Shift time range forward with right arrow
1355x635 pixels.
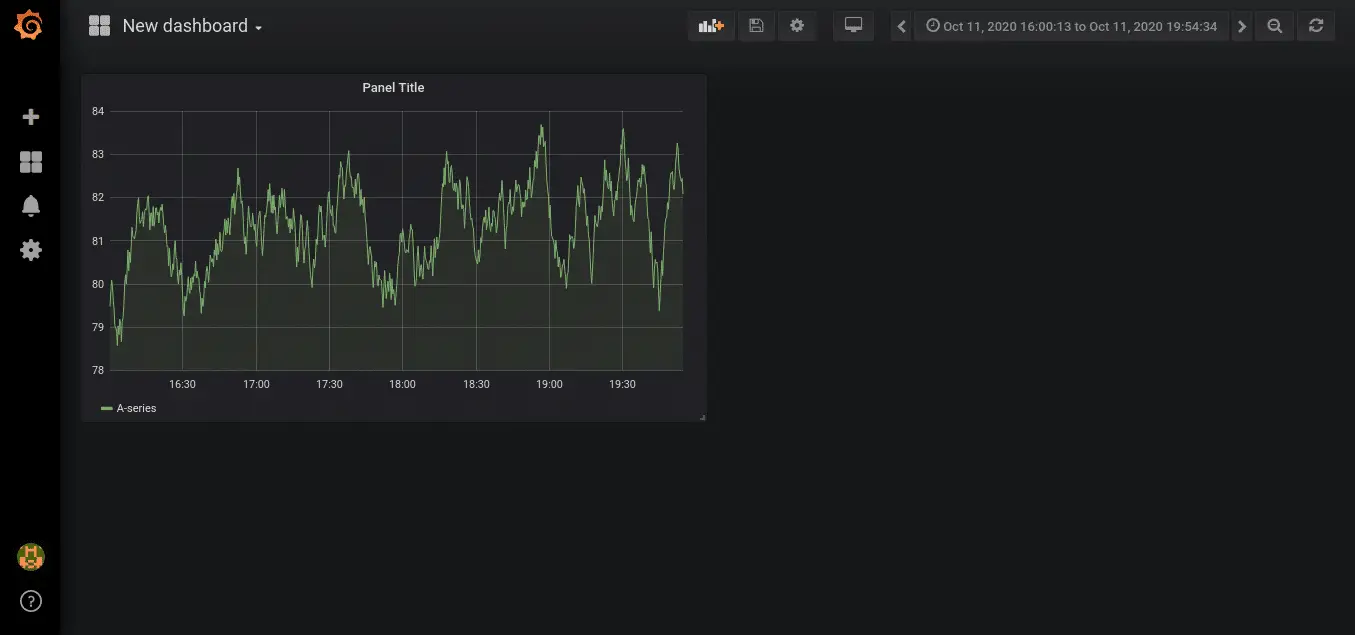click(1241, 25)
